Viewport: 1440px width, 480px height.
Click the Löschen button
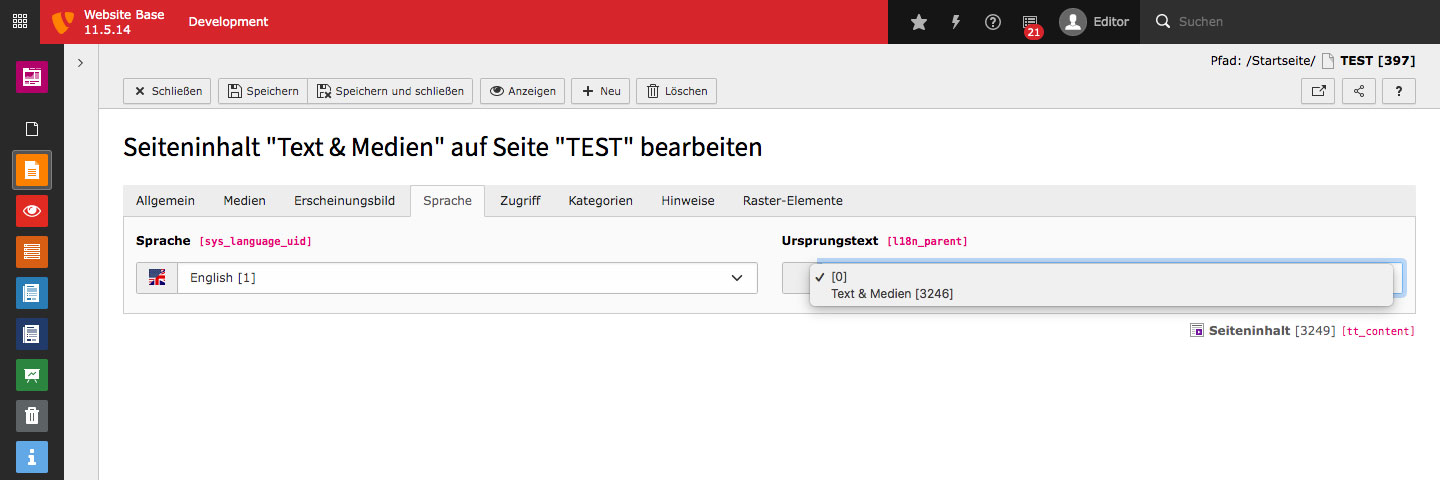click(x=676, y=91)
